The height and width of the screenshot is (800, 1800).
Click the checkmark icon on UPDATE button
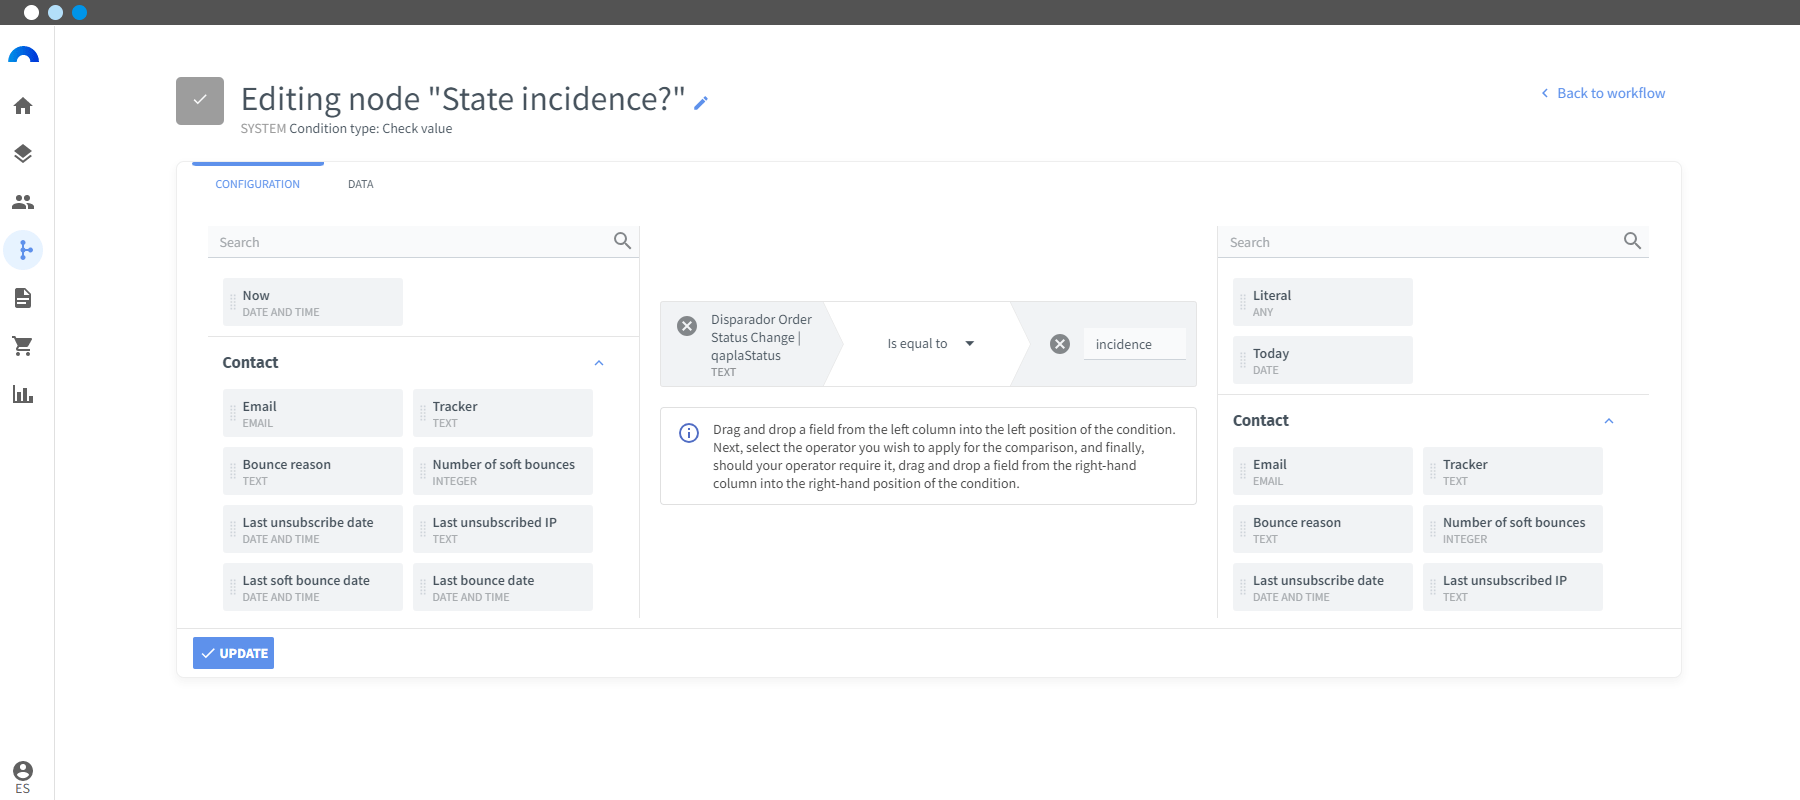208,653
